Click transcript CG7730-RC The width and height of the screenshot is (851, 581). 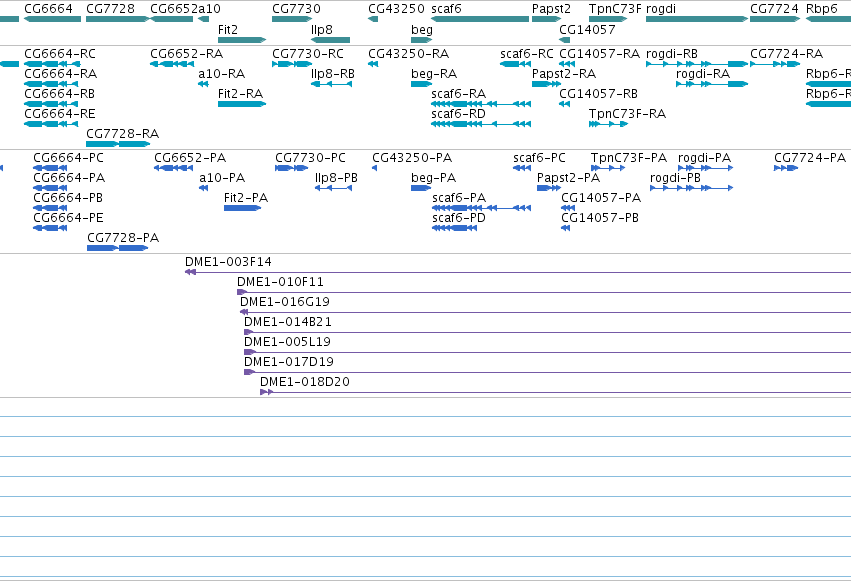292,64
